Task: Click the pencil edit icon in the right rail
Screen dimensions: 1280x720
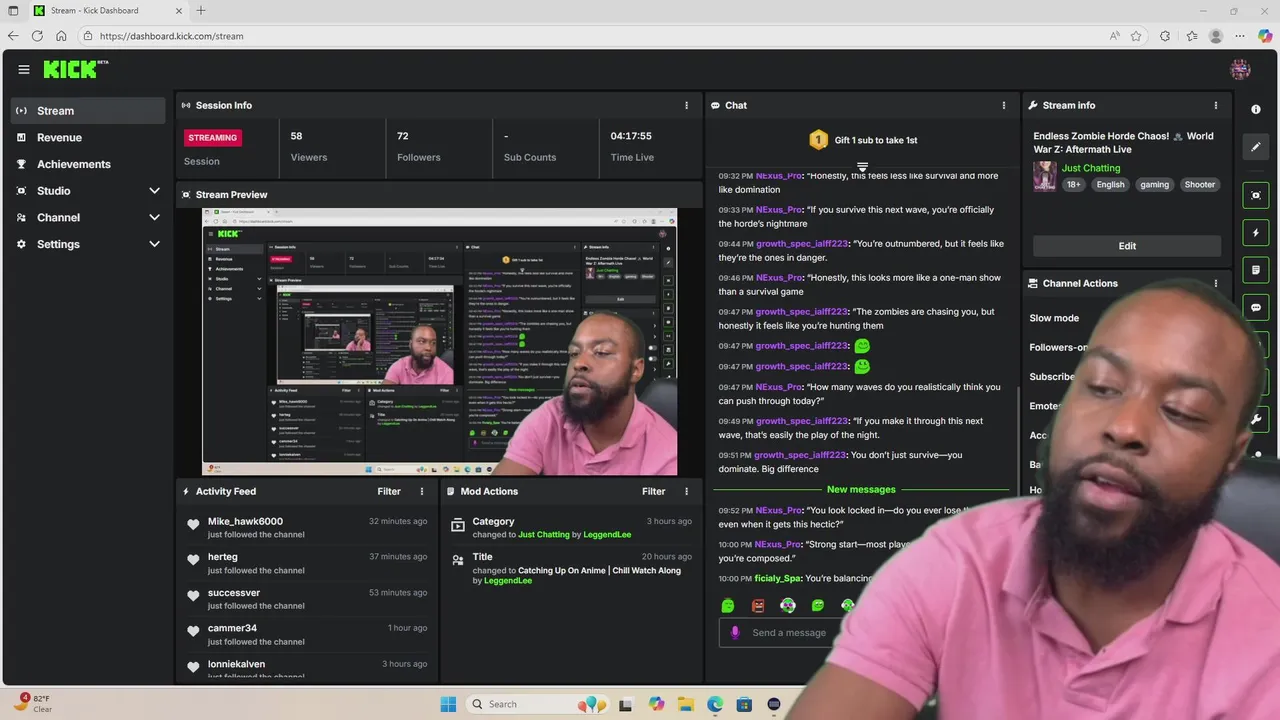Action: click(1256, 147)
